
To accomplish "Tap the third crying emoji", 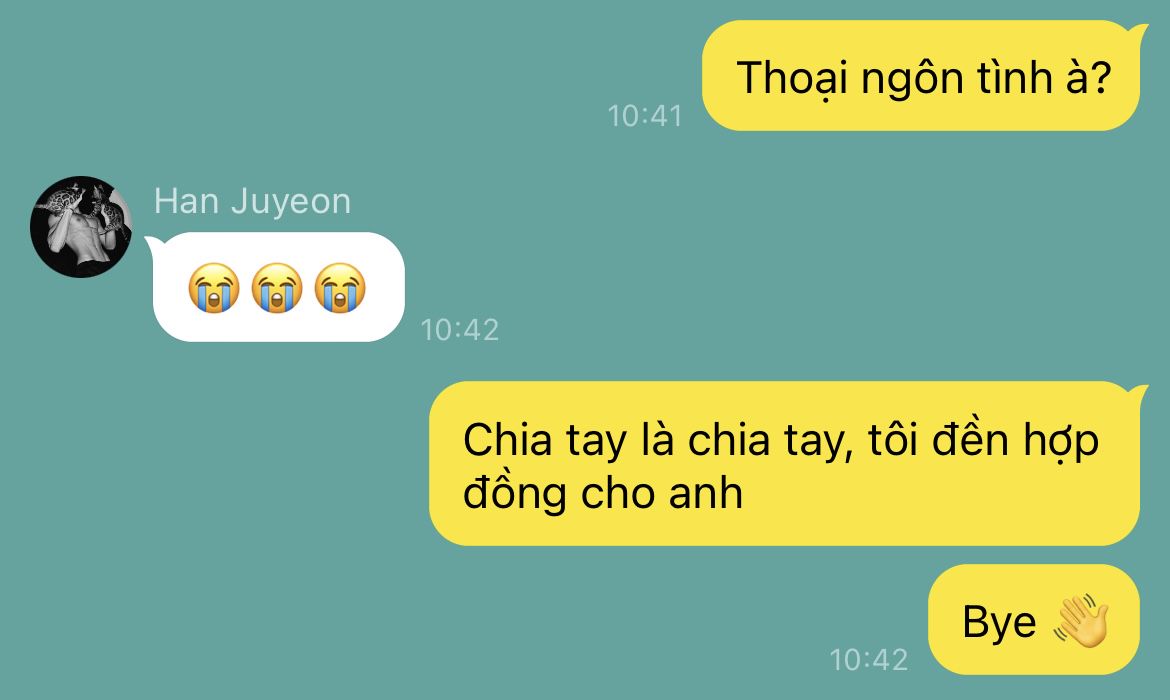I will pos(340,287).
